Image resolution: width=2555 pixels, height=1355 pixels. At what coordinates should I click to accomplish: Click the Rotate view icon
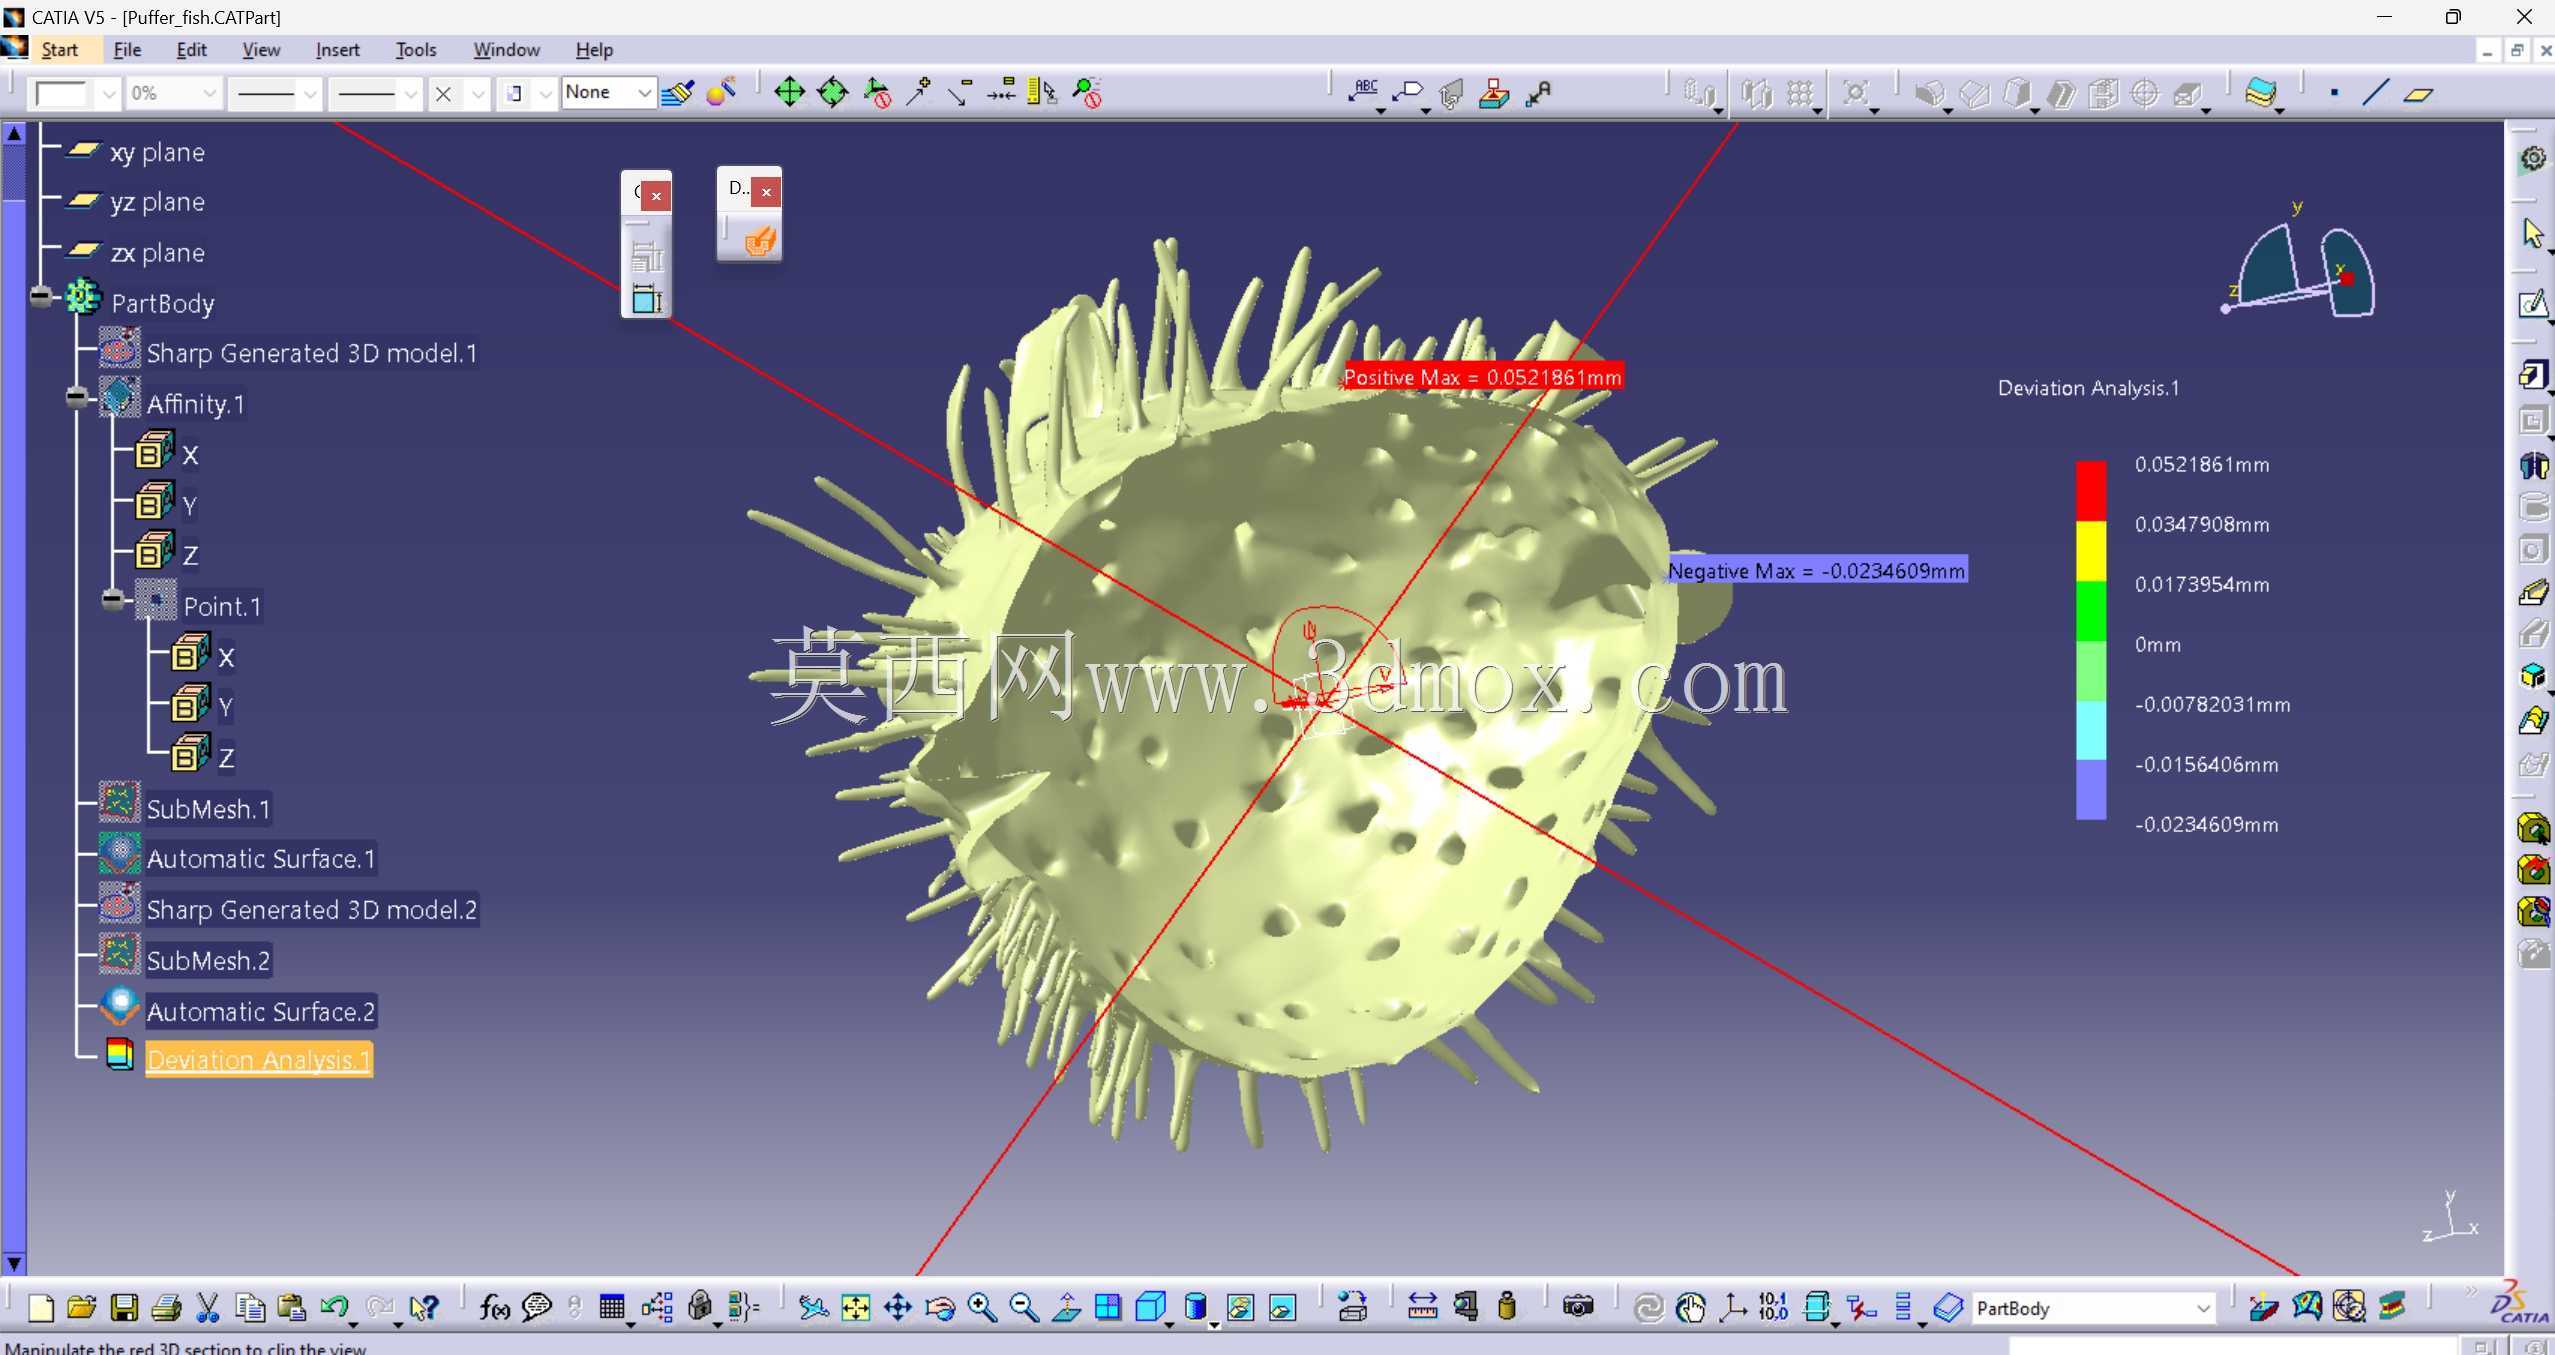940,1307
